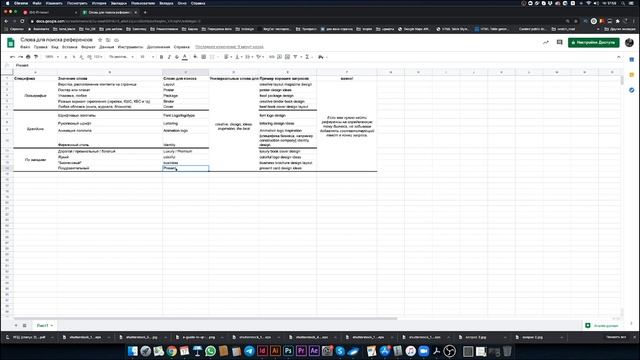Click the green share access button
Screen dimensions: 640x360
tap(593, 42)
